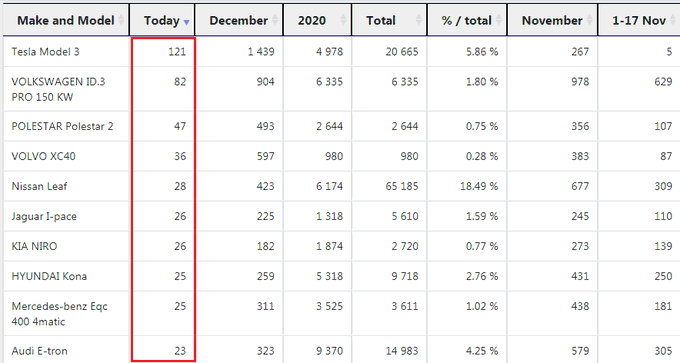
Task: Sort by Today column header
Action: pos(162,20)
